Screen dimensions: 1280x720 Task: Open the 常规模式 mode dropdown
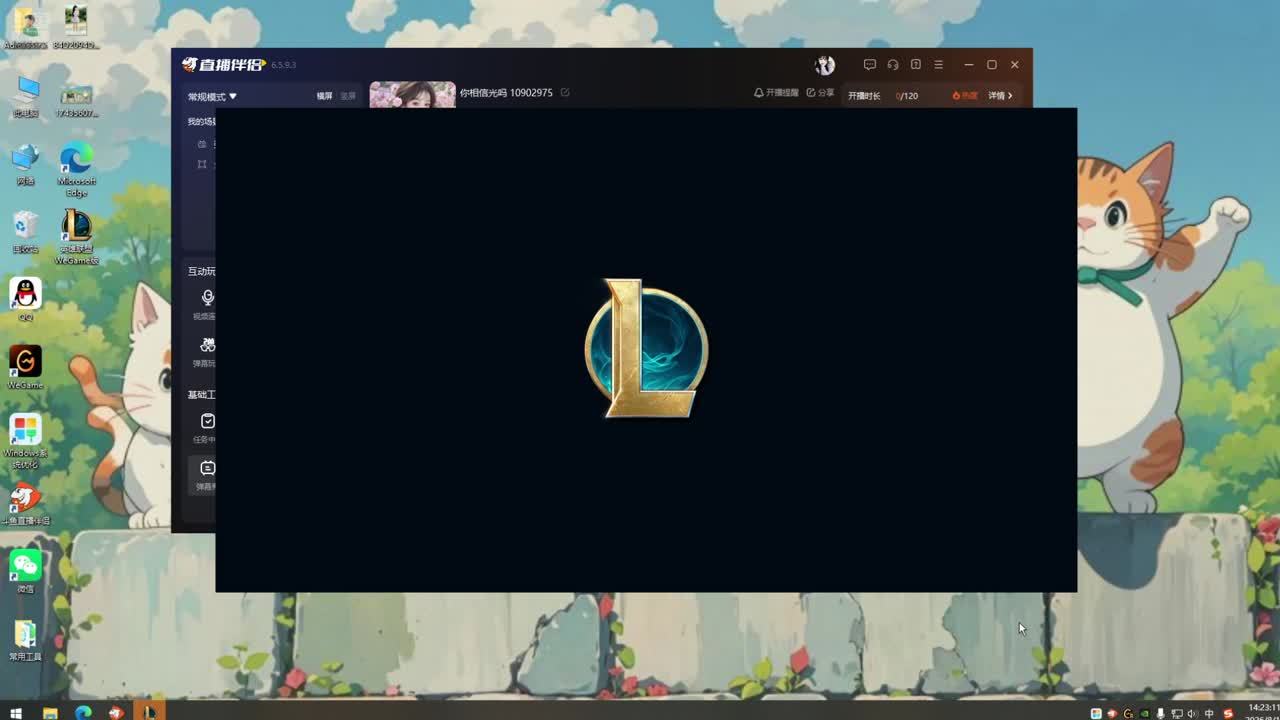click(212, 97)
